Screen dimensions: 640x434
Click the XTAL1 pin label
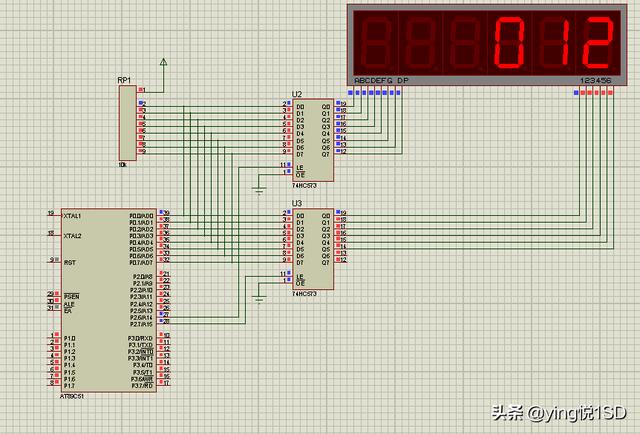click(x=72, y=216)
